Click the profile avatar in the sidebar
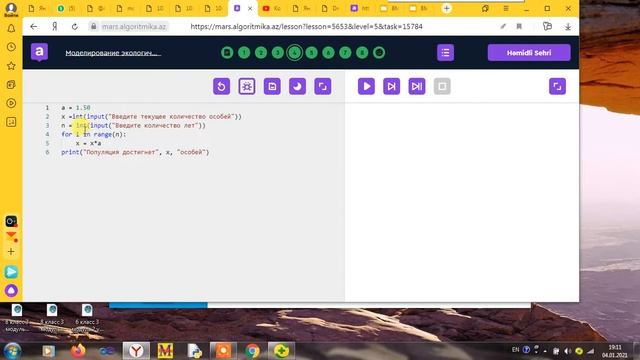The image size is (640, 360). [11, 9]
